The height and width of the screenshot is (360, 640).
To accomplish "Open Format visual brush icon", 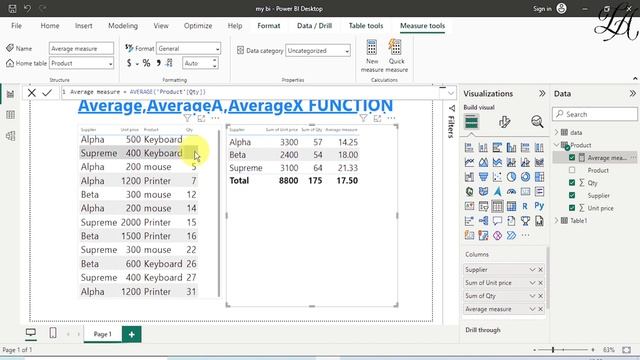I will click(x=504, y=122).
